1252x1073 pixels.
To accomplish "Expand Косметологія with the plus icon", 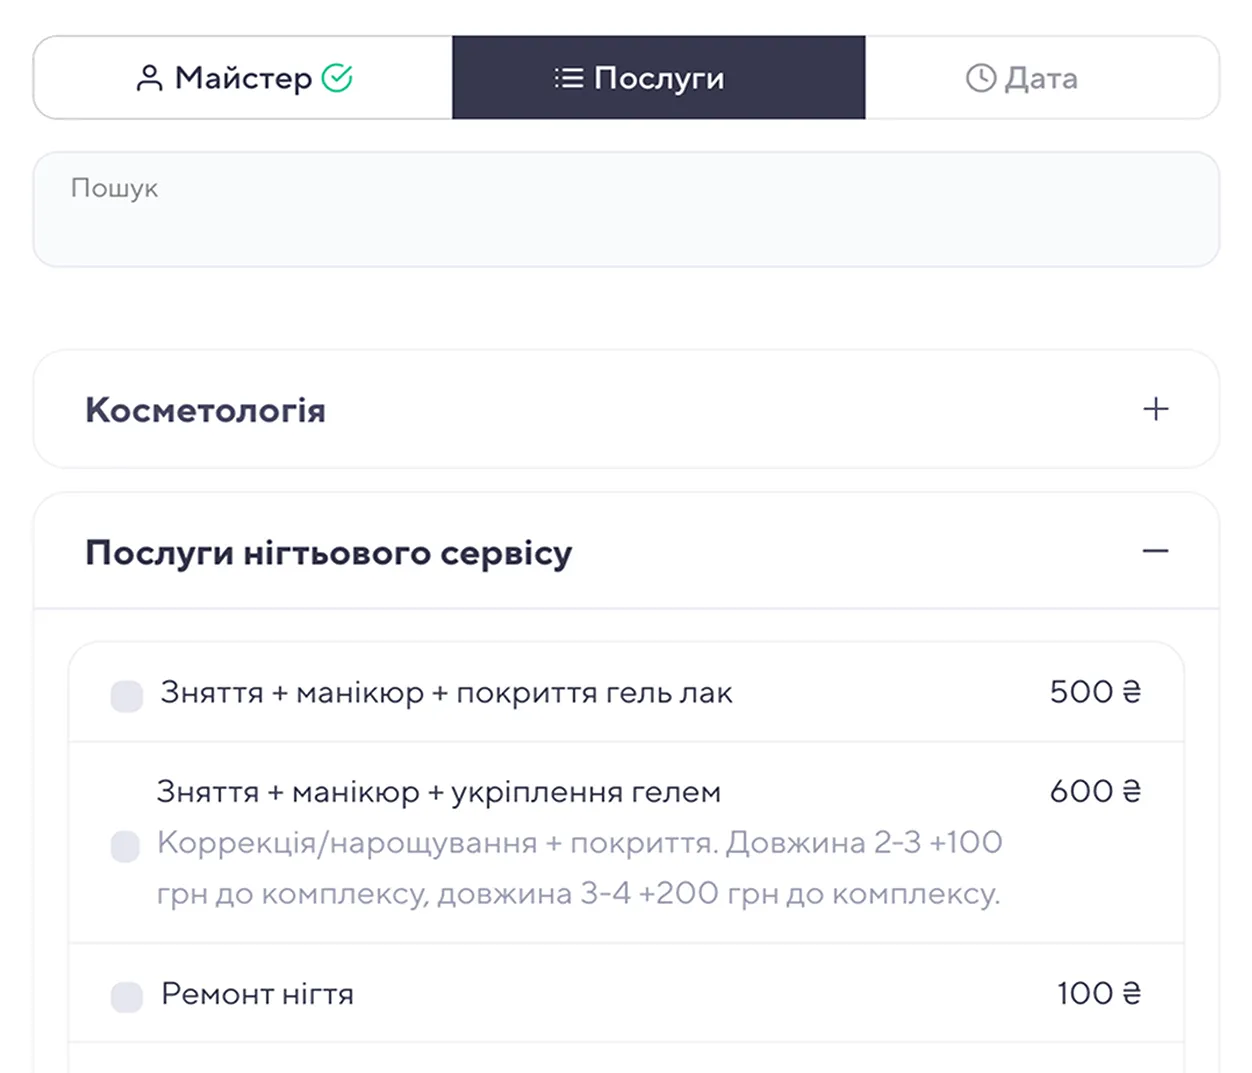I will coord(1155,409).
